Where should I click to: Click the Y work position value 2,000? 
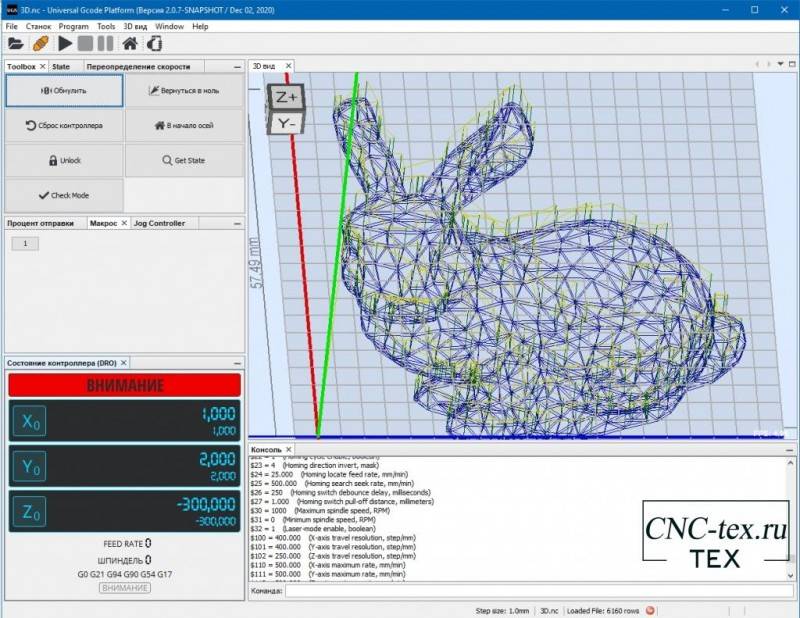coord(217,459)
